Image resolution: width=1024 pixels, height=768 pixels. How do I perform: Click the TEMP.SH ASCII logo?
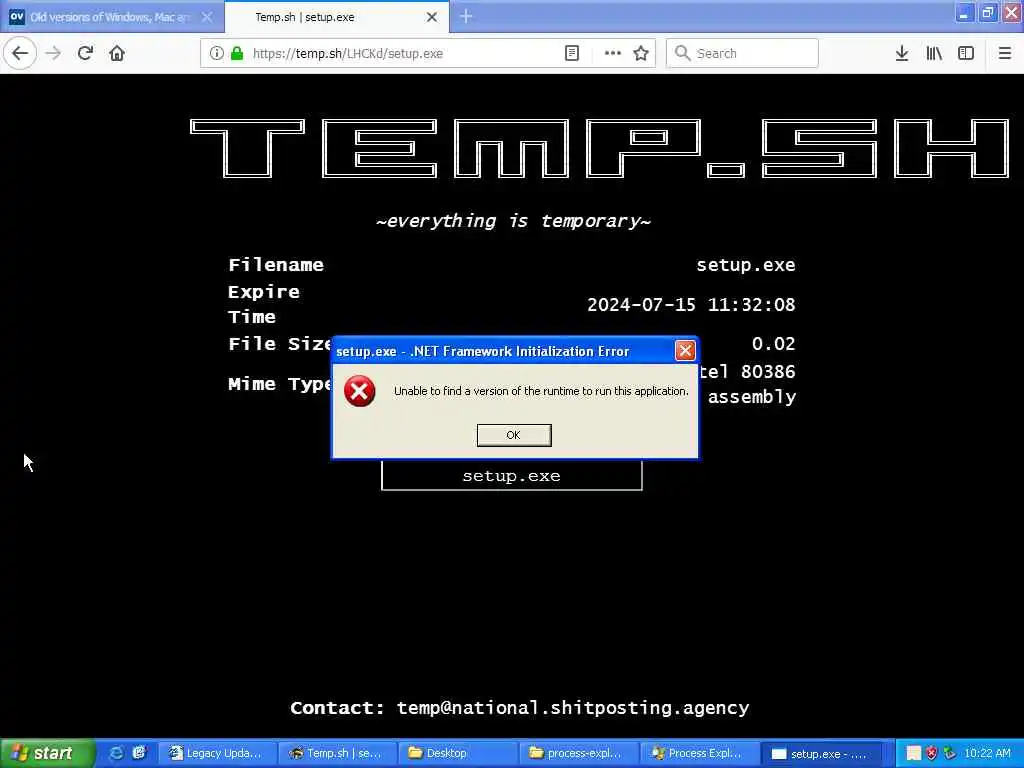coord(600,148)
